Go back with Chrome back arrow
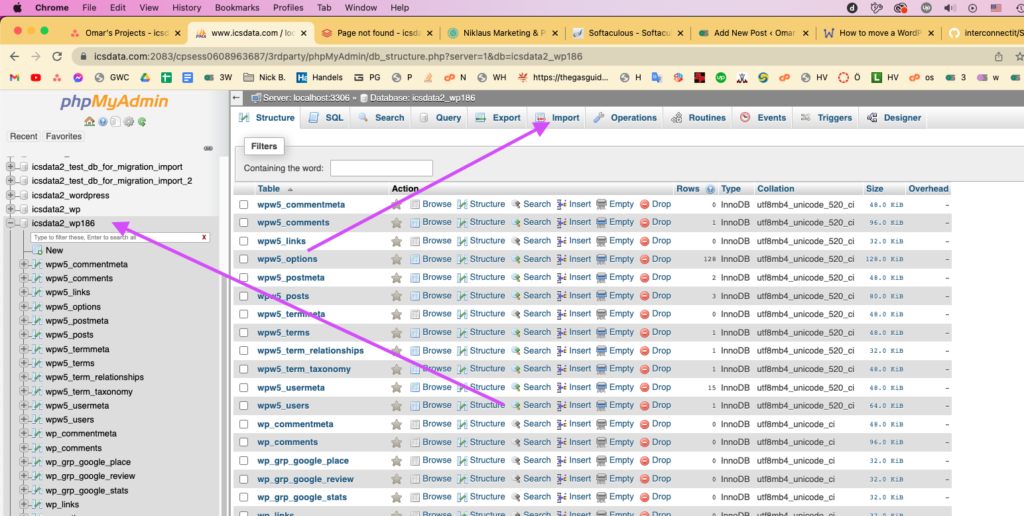Image resolution: width=1024 pixels, height=516 pixels. click(x=15, y=57)
